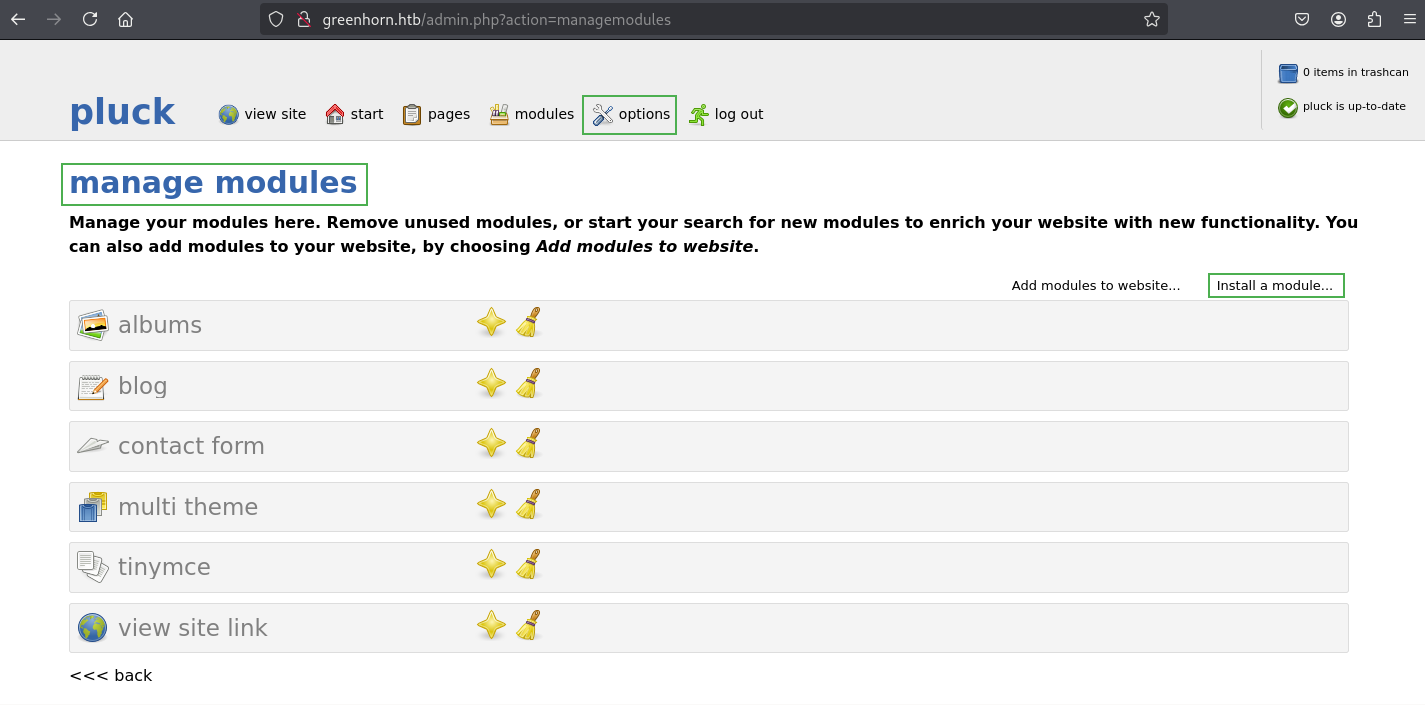1425x705 pixels.
Task: Click the URL address bar
Action: [713, 19]
